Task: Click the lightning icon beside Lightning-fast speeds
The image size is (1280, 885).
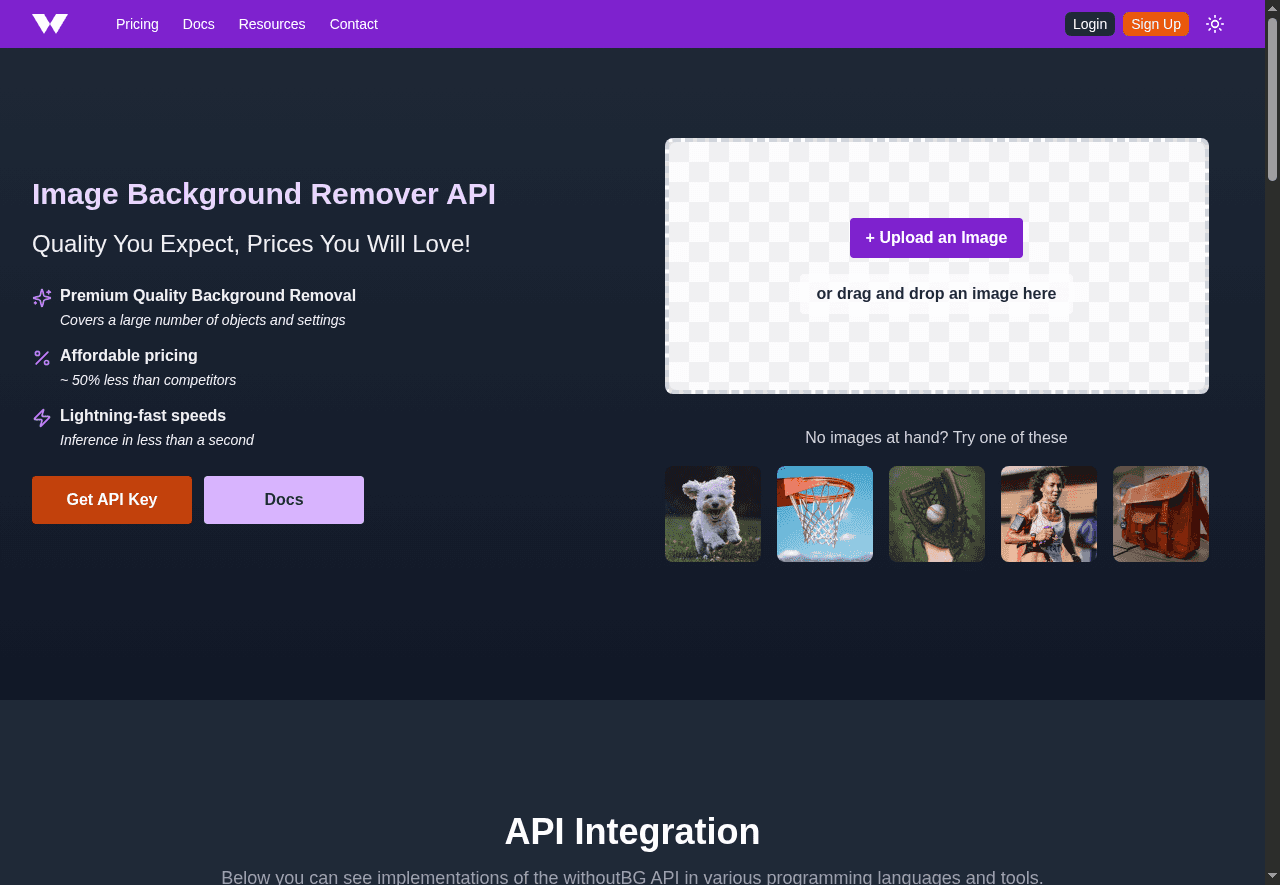Action: (41, 418)
